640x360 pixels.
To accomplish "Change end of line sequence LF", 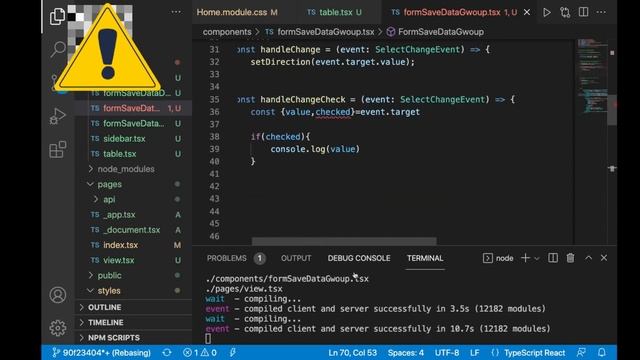I will (474, 353).
